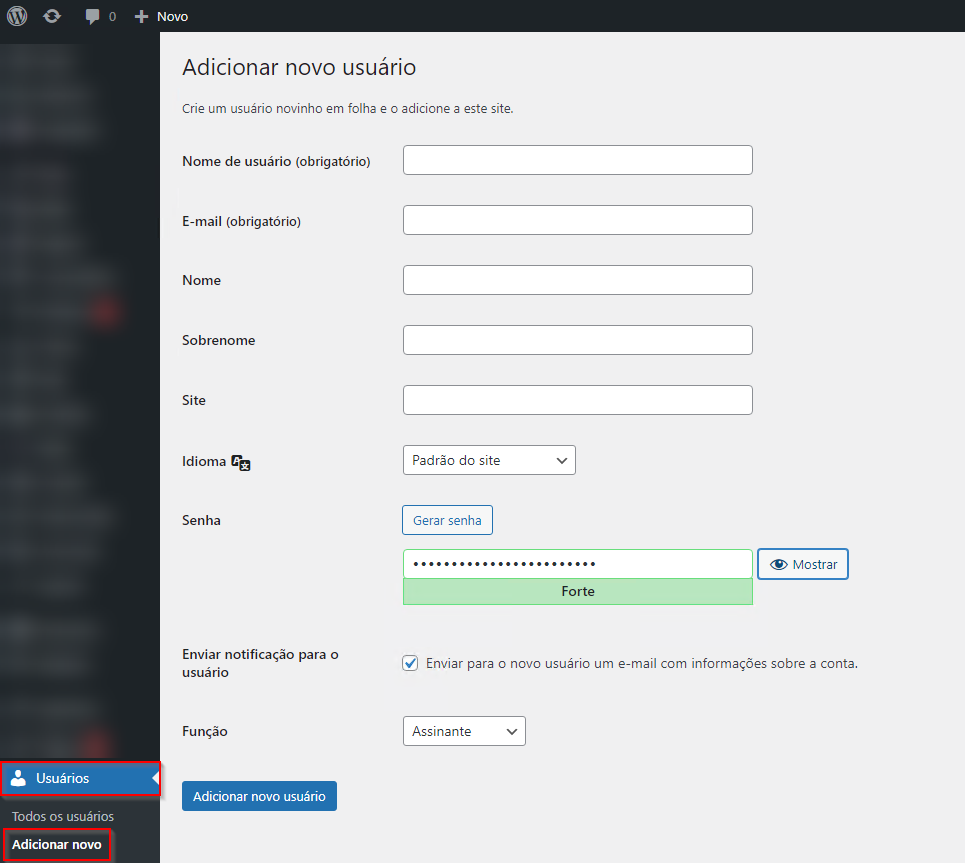
Task: Click the Gerar senha button
Action: point(447,520)
